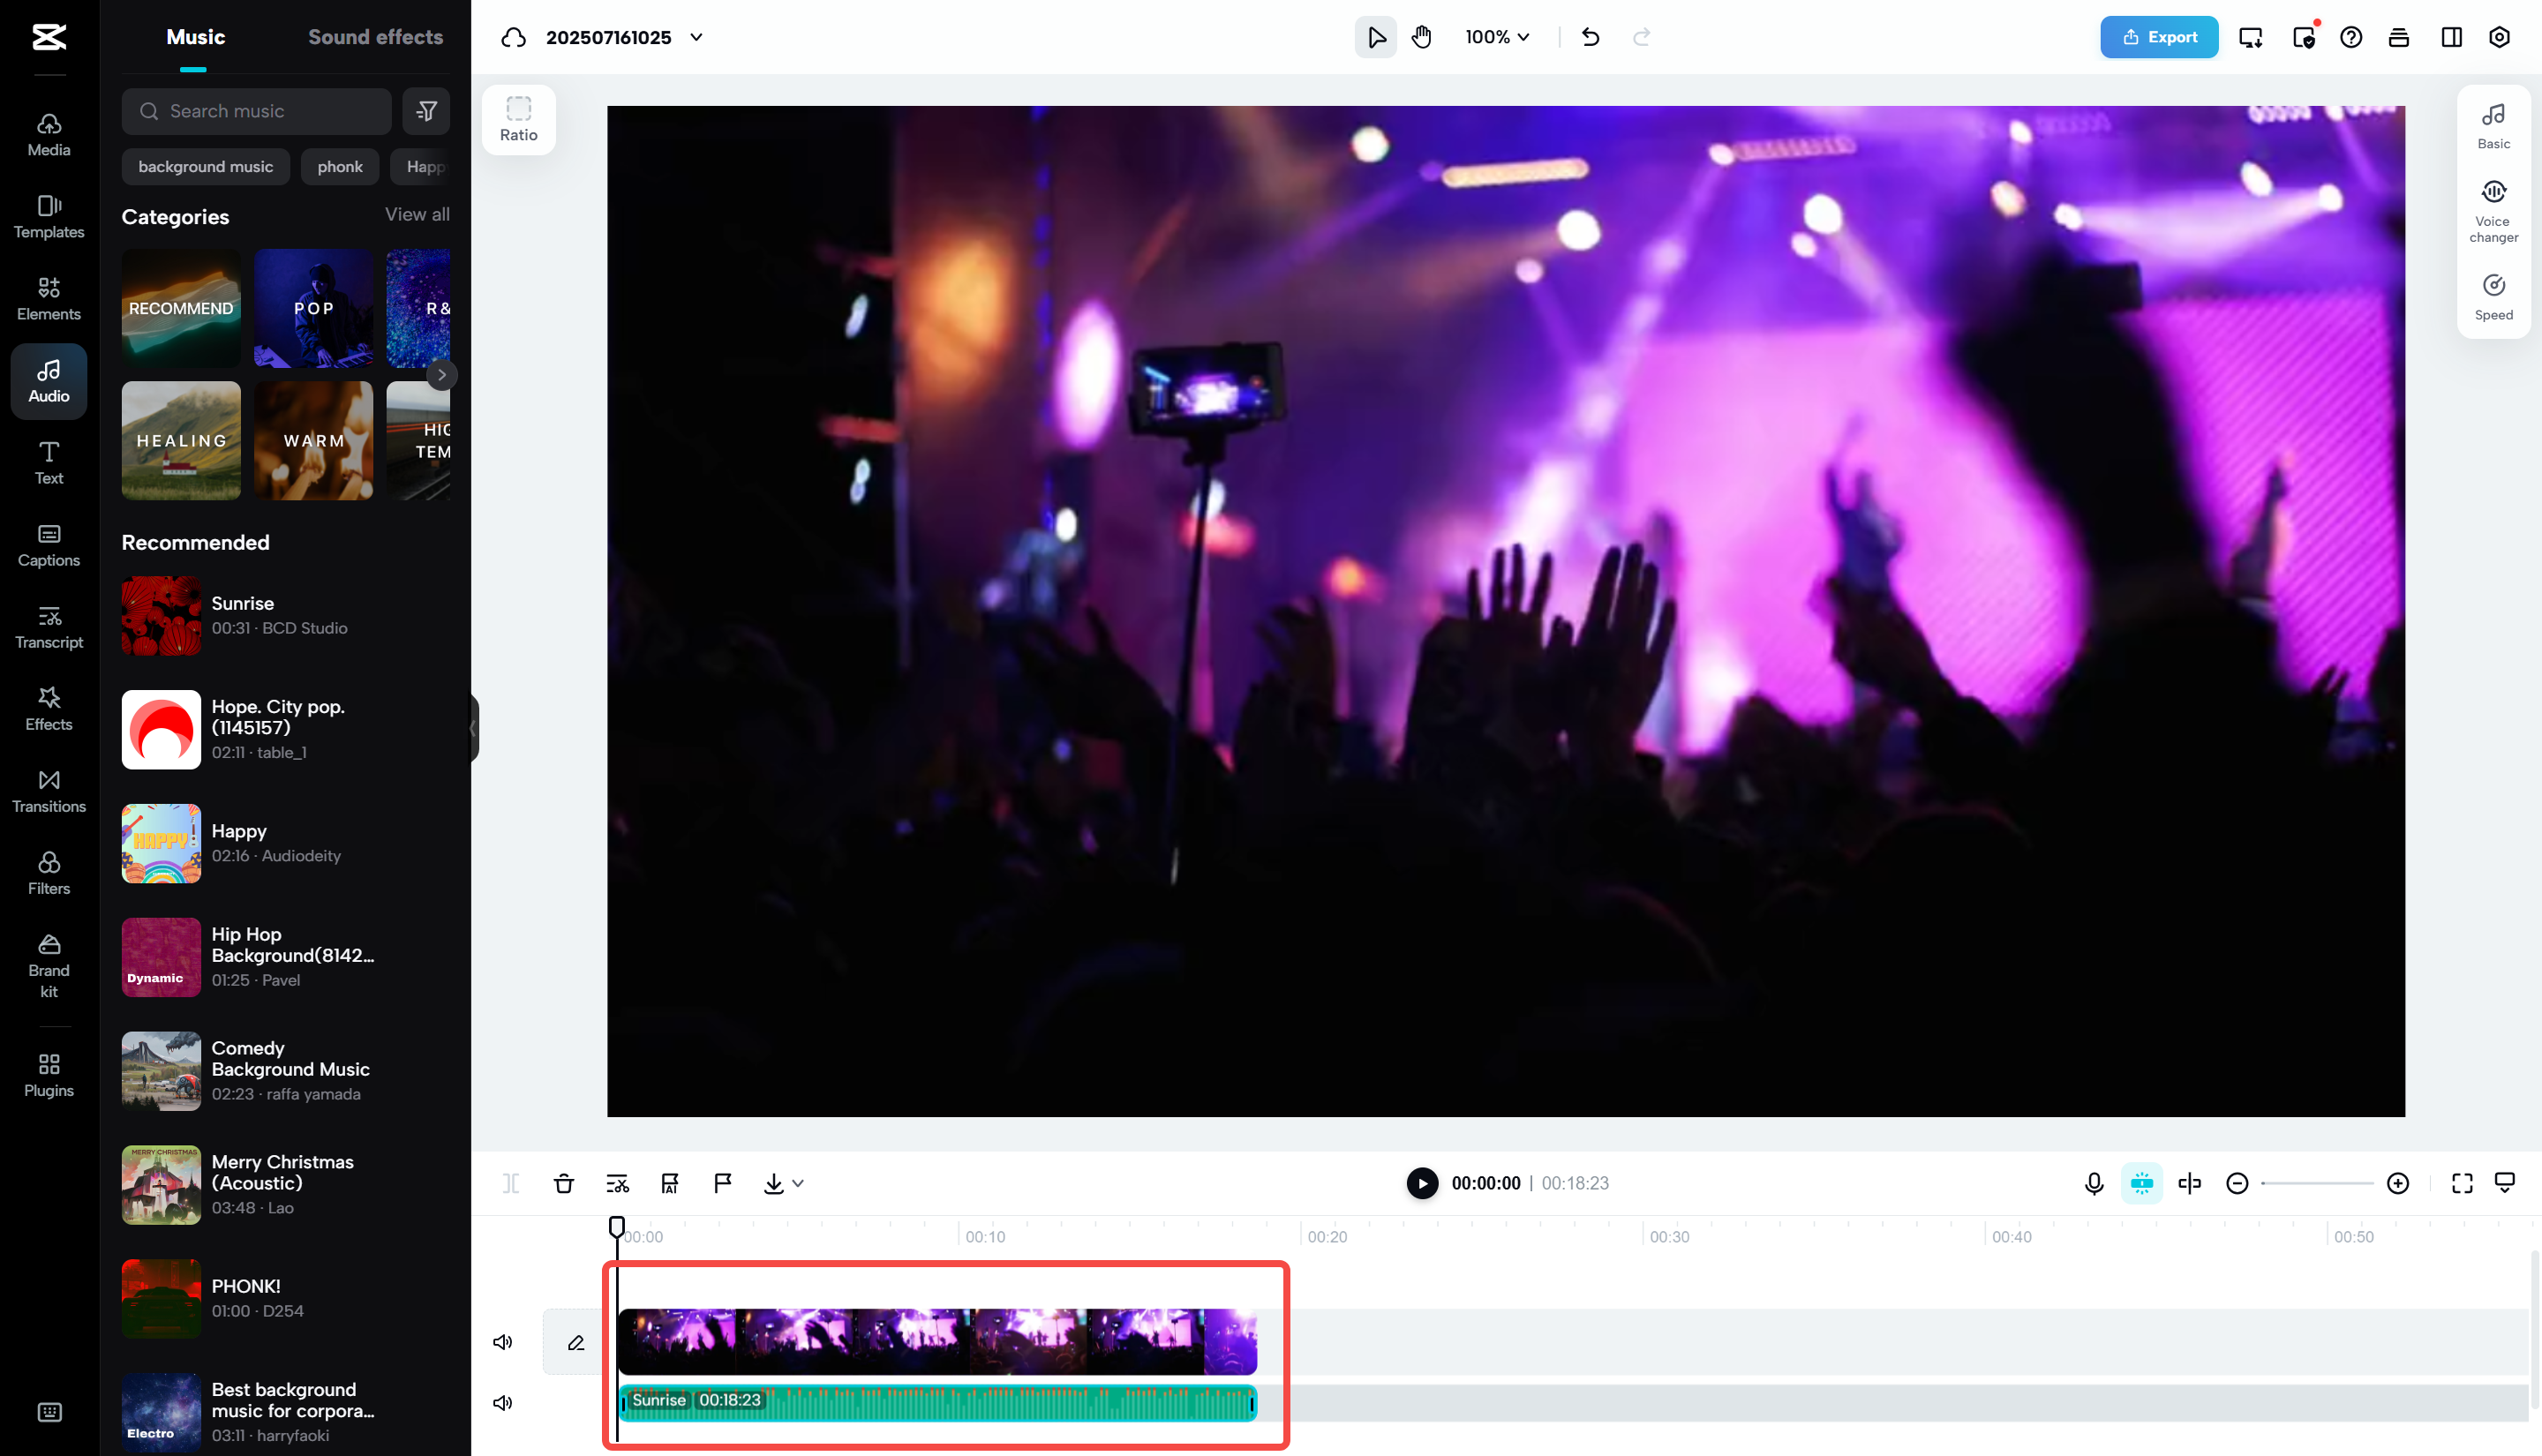Switch to the Sound effects tab
2542x1456 pixels.
[x=375, y=37]
